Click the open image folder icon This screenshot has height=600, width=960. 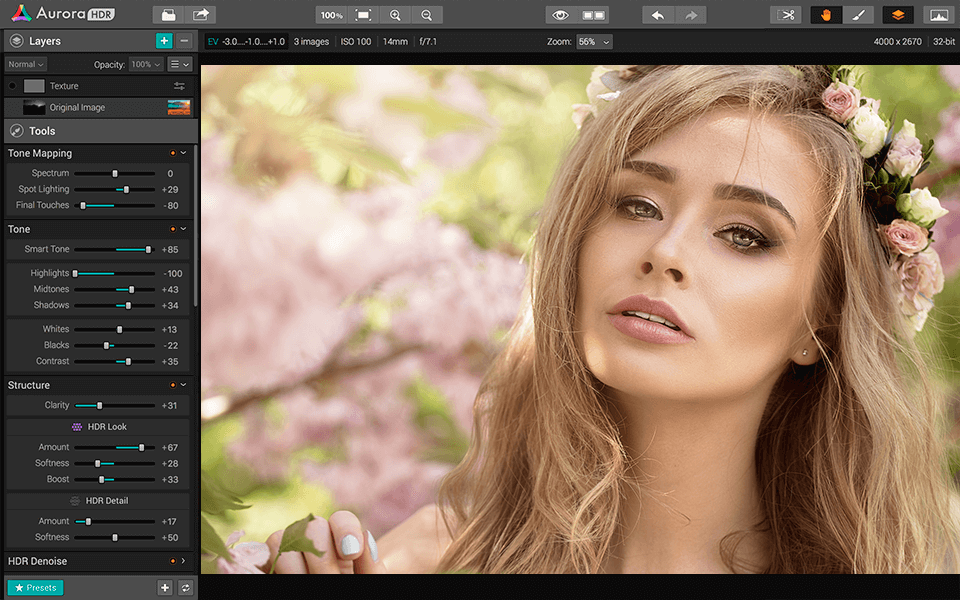tap(169, 15)
